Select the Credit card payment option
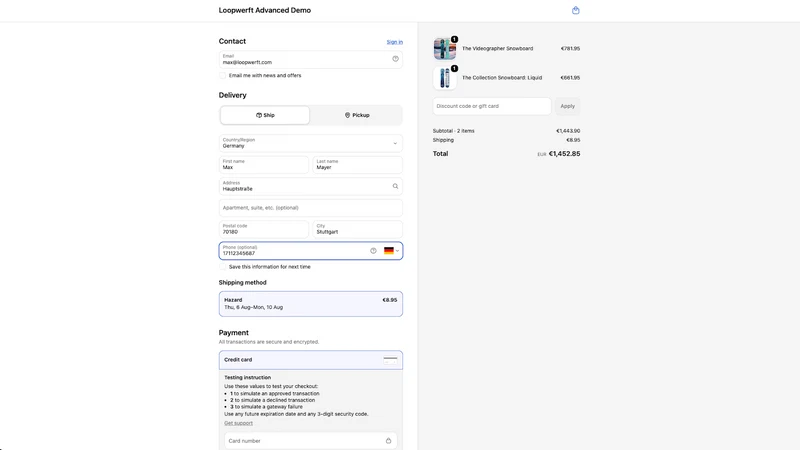This screenshot has width=800, height=450. [x=311, y=360]
